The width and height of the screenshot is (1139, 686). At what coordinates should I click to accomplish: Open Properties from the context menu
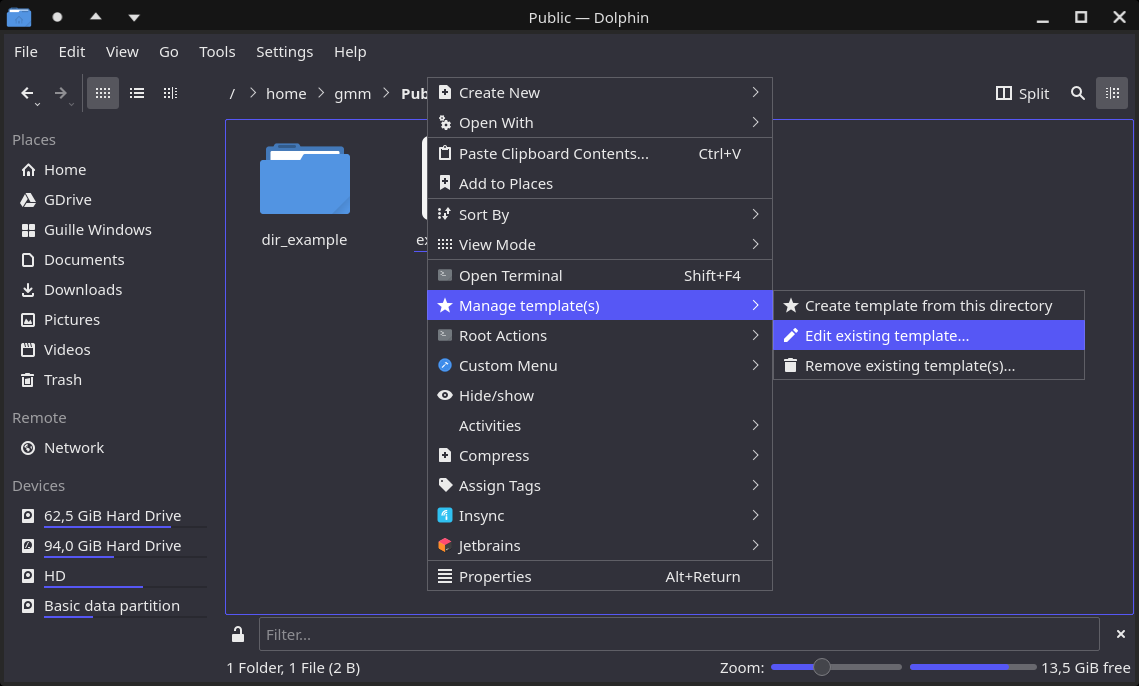(x=599, y=576)
